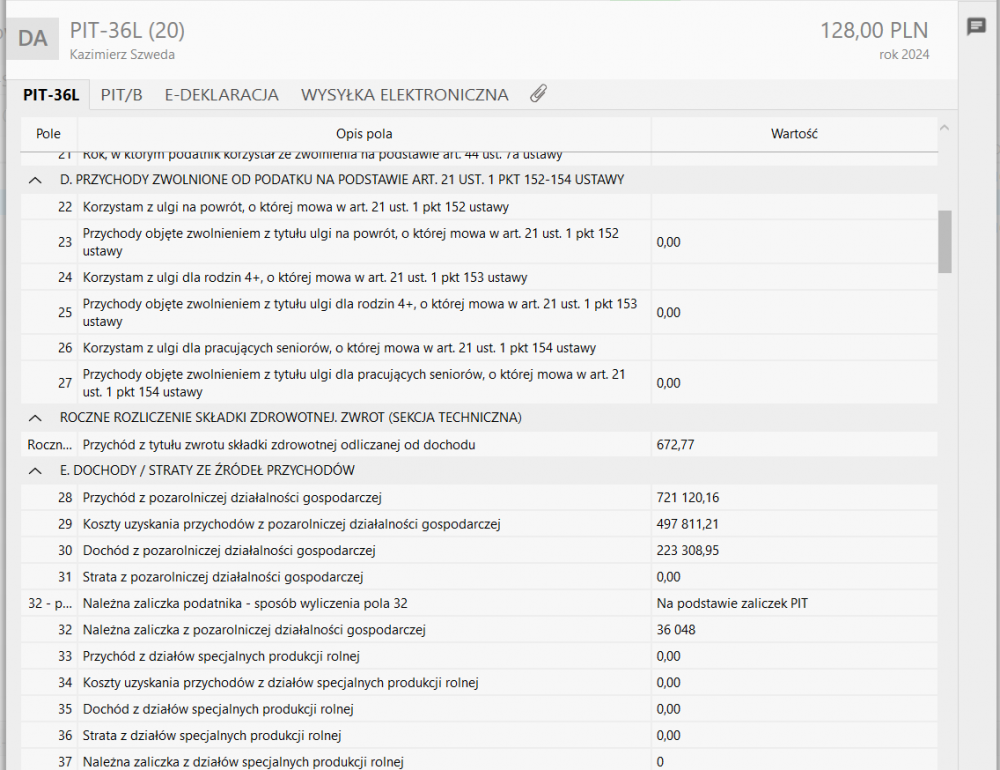The height and width of the screenshot is (770, 1000).
Task: Collapse section D. Przychody zwolnione od podatku
Action: [35, 180]
